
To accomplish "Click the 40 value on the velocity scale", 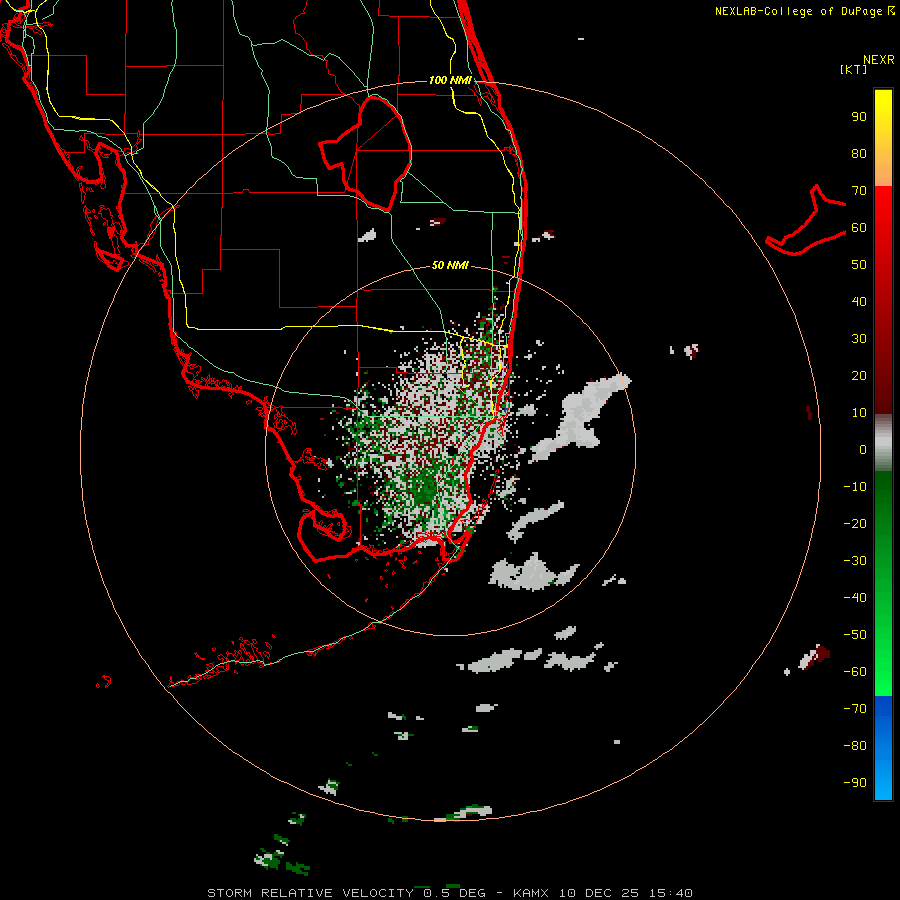I will 859,302.
